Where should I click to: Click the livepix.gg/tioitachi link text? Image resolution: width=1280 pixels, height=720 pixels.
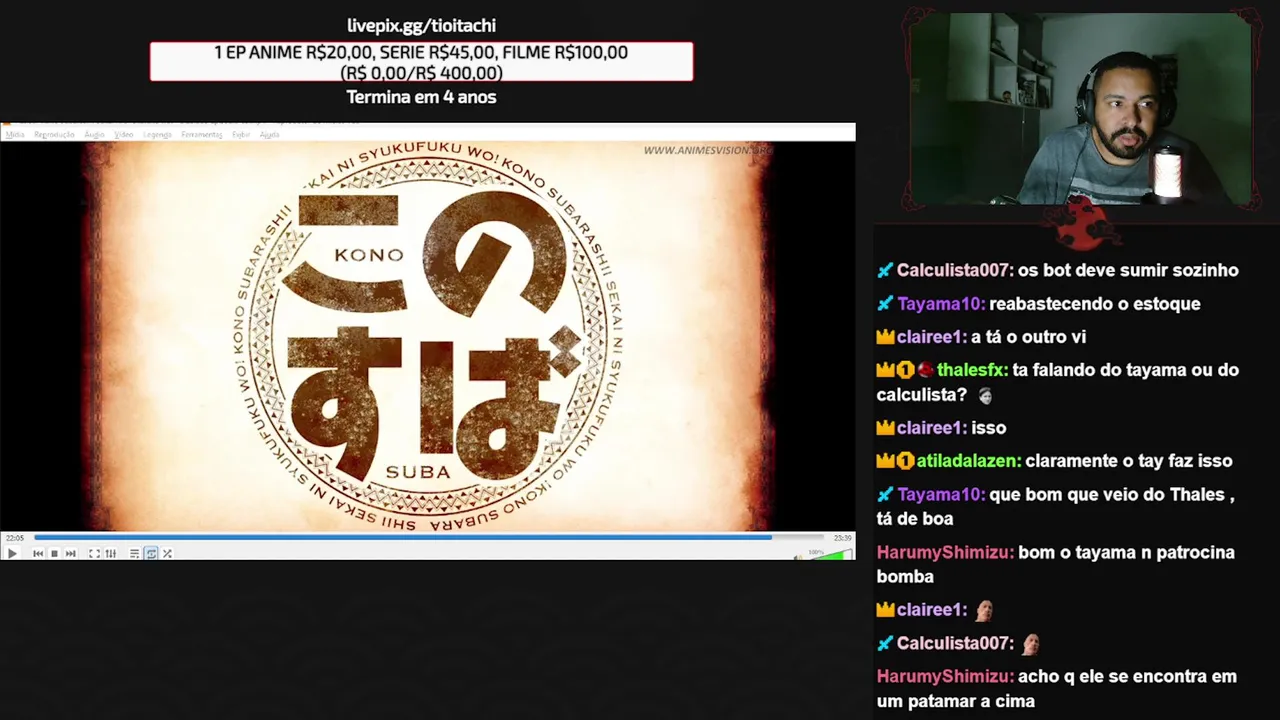[x=421, y=26]
